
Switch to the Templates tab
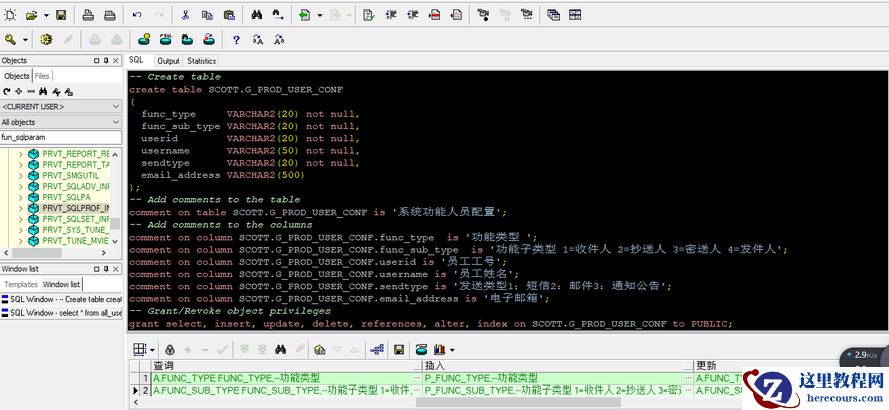click(21, 285)
